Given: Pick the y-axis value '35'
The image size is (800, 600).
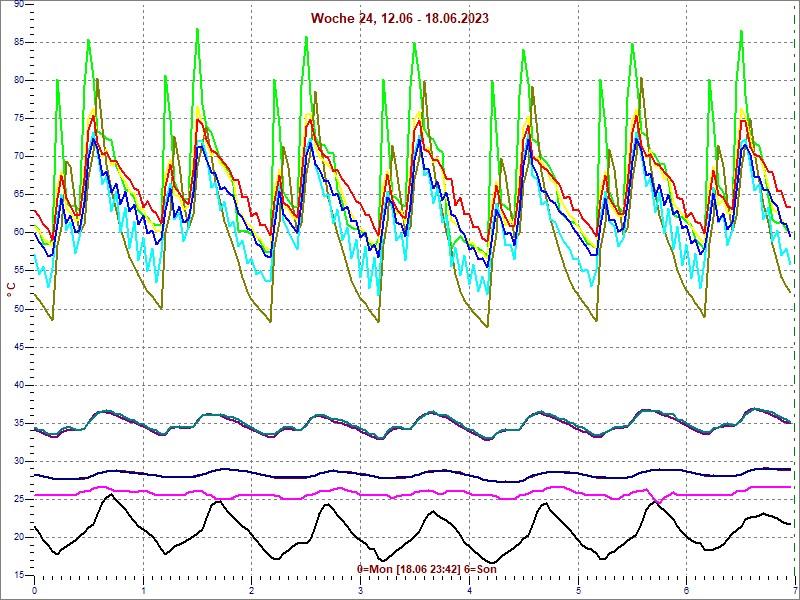Looking at the screenshot, I should click(x=18, y=423).
